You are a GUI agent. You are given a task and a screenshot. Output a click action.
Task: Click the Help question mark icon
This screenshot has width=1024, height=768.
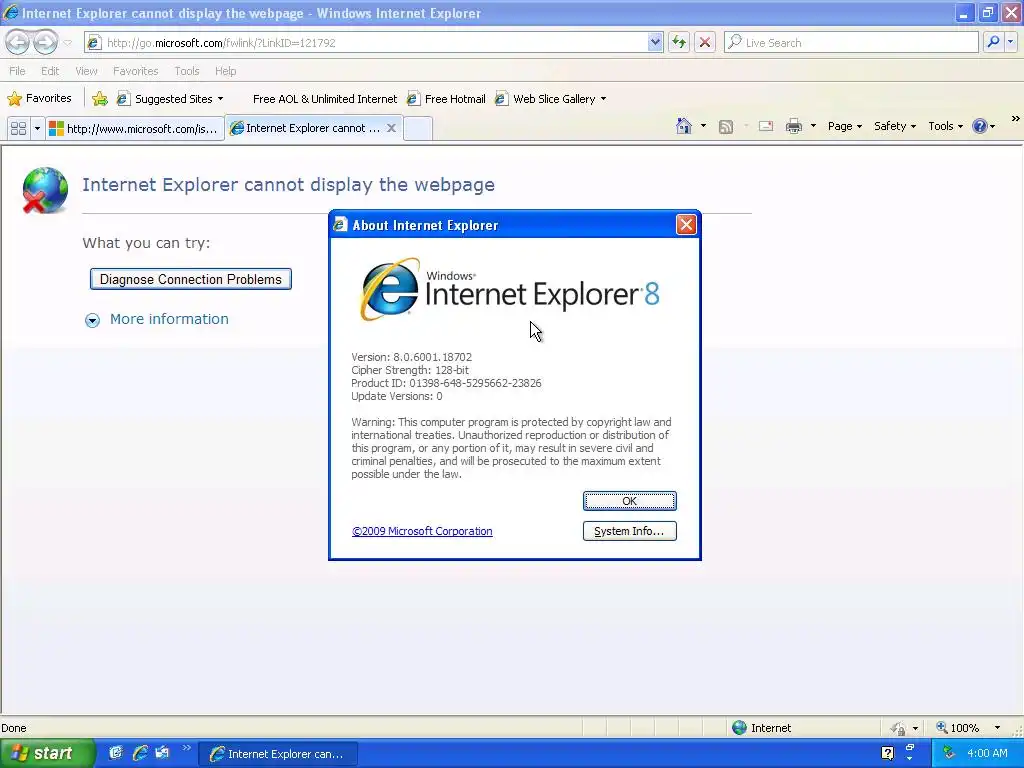tap(980, 126)
